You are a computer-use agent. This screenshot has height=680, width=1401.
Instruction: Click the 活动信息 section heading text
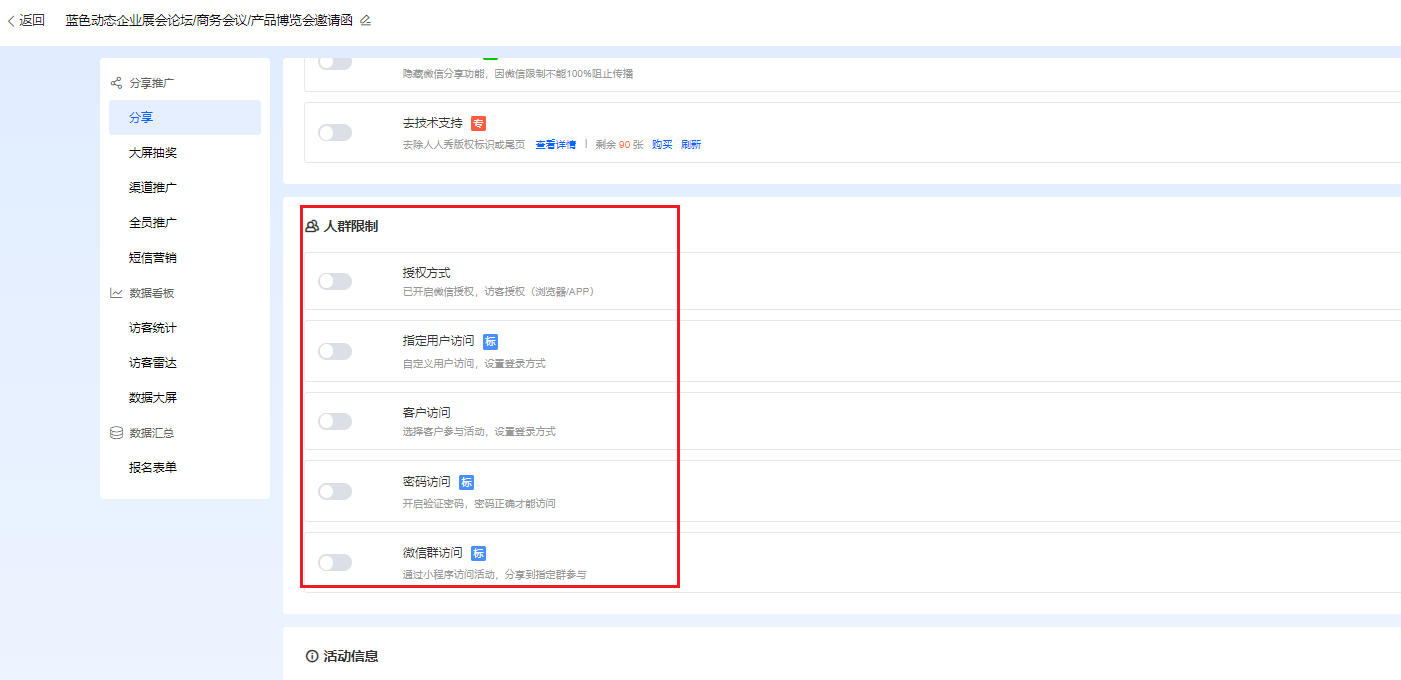pos(351,656)
